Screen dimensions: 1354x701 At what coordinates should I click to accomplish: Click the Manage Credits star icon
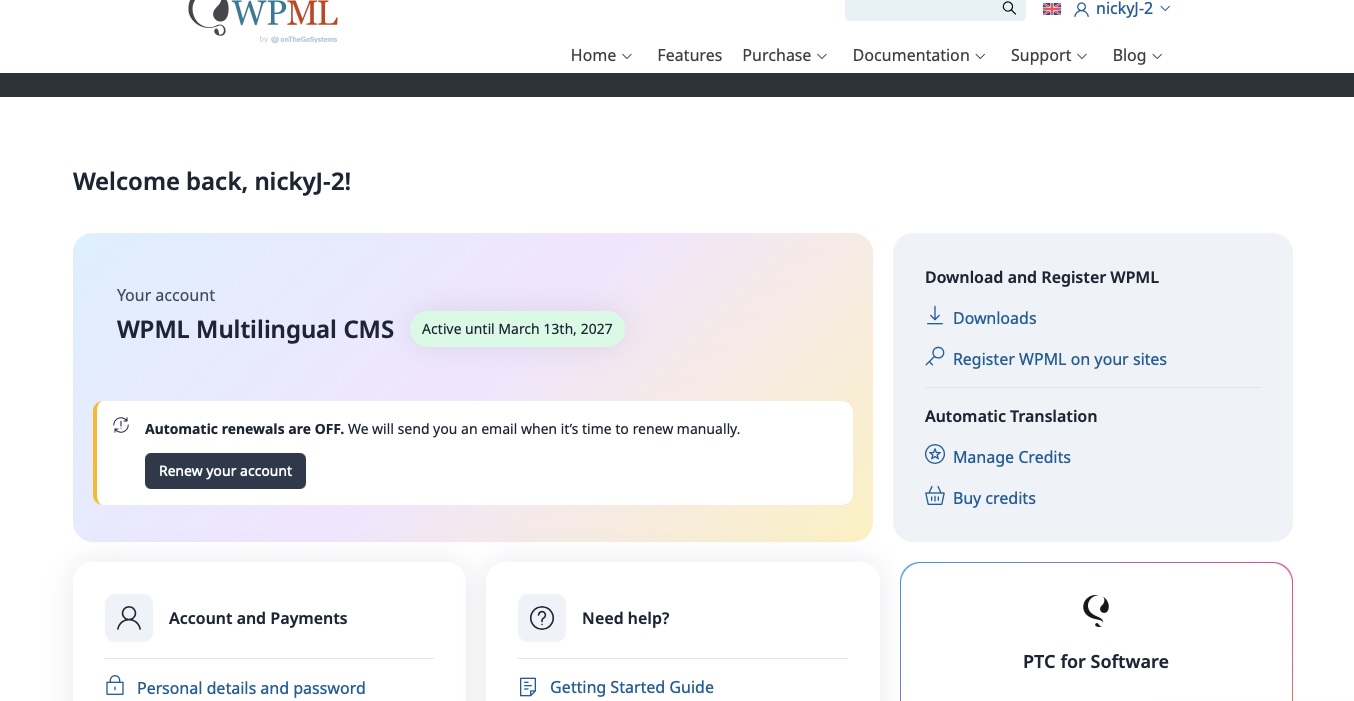(x=935, y=456)
